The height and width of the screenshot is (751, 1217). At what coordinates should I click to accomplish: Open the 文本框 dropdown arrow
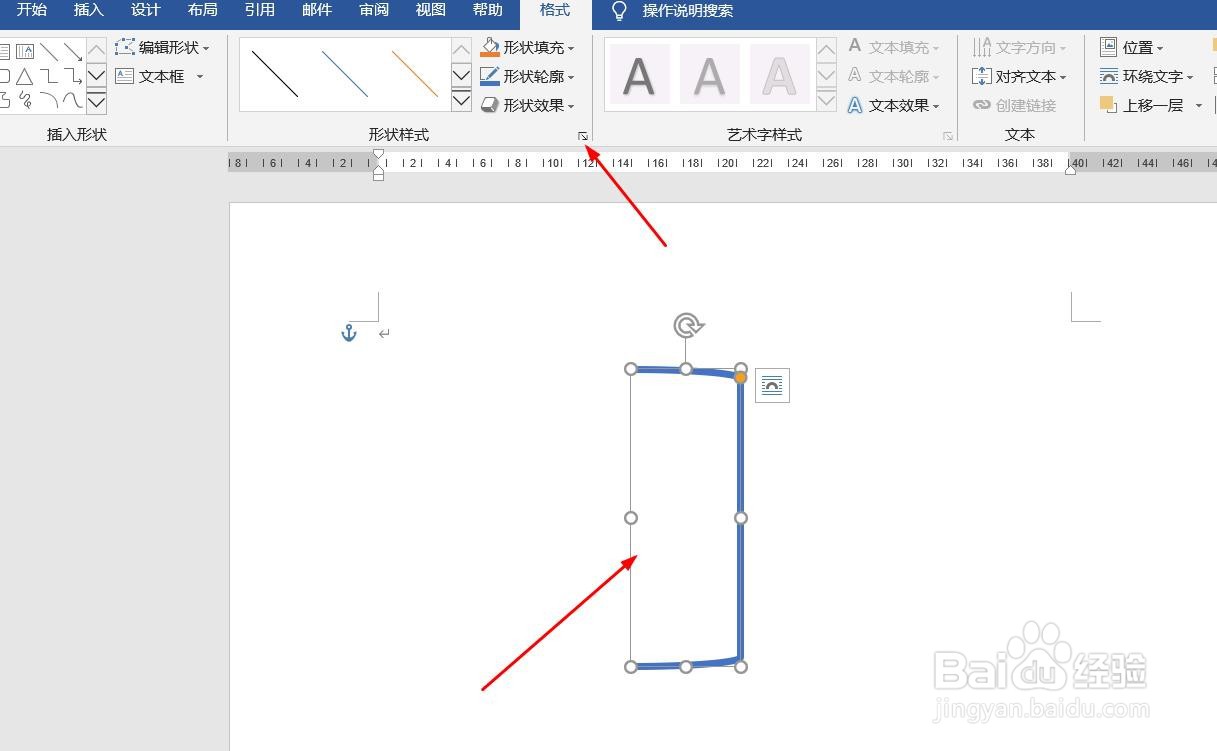click(200, 76)
